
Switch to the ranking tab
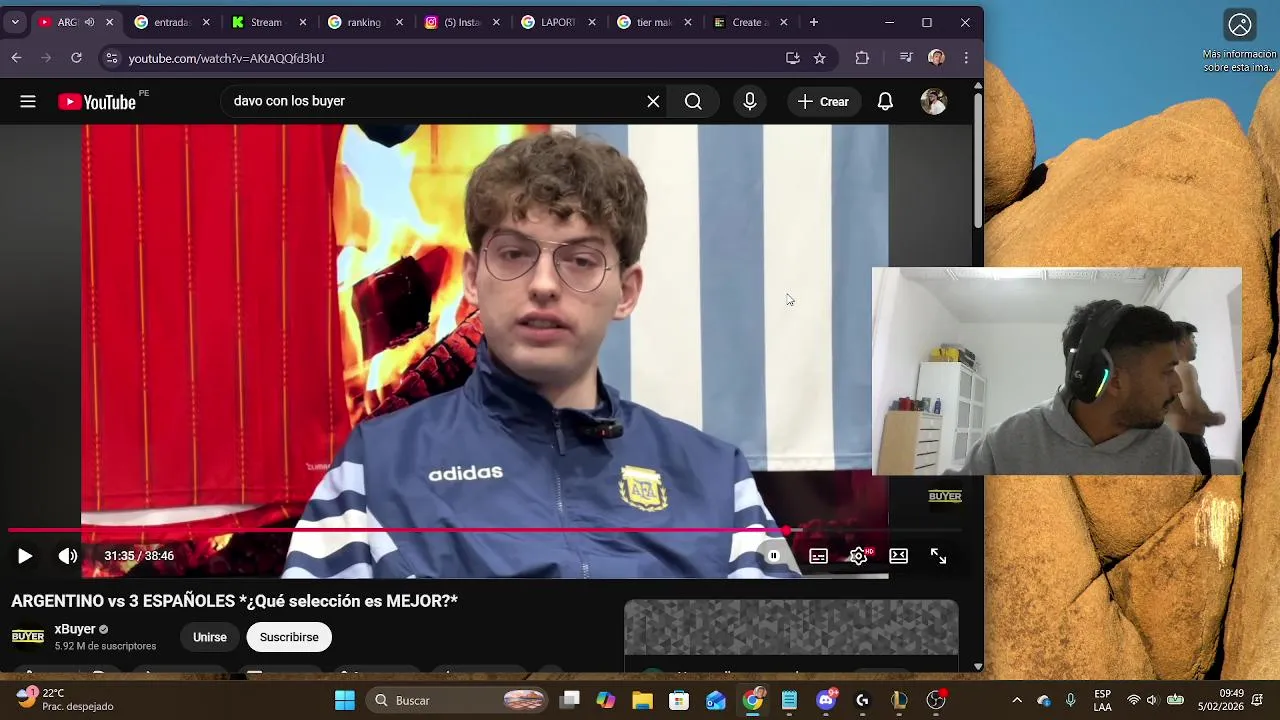[x=364, y=22]
